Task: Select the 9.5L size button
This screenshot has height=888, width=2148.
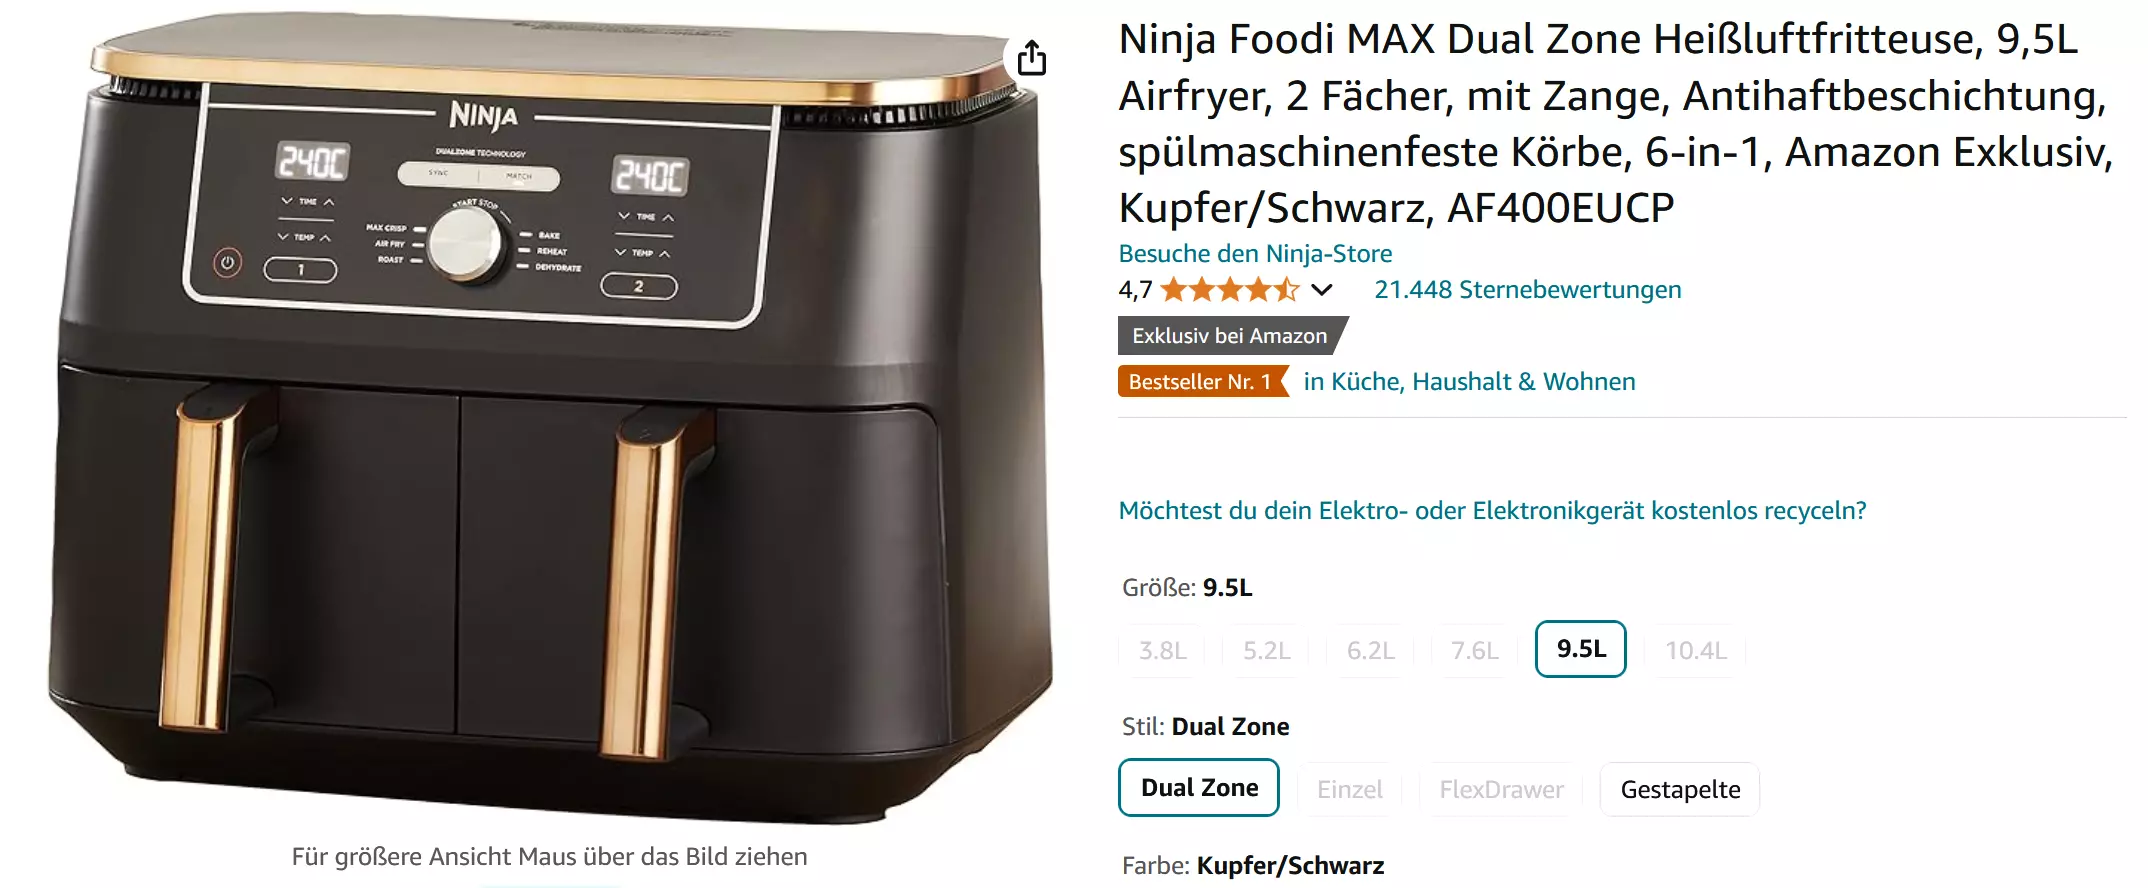Action: click(1581, 649)
